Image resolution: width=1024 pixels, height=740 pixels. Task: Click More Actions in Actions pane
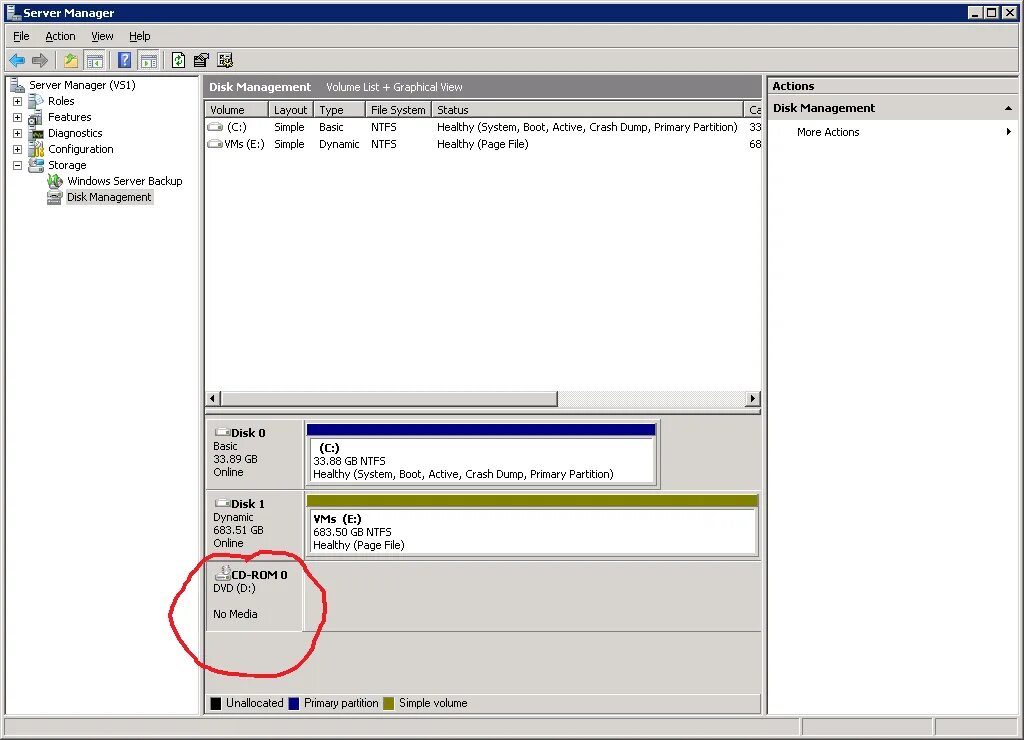click(827, 132)
